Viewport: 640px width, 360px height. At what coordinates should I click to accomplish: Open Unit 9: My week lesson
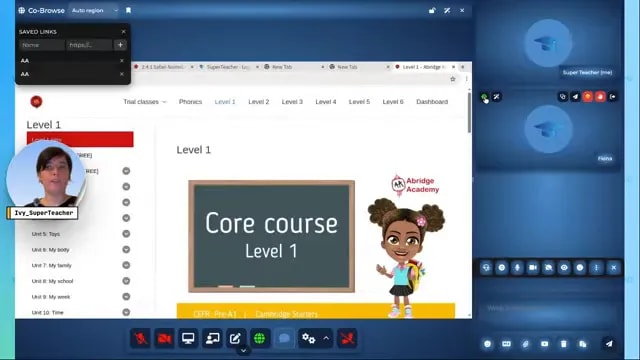[x=51, y=297]
